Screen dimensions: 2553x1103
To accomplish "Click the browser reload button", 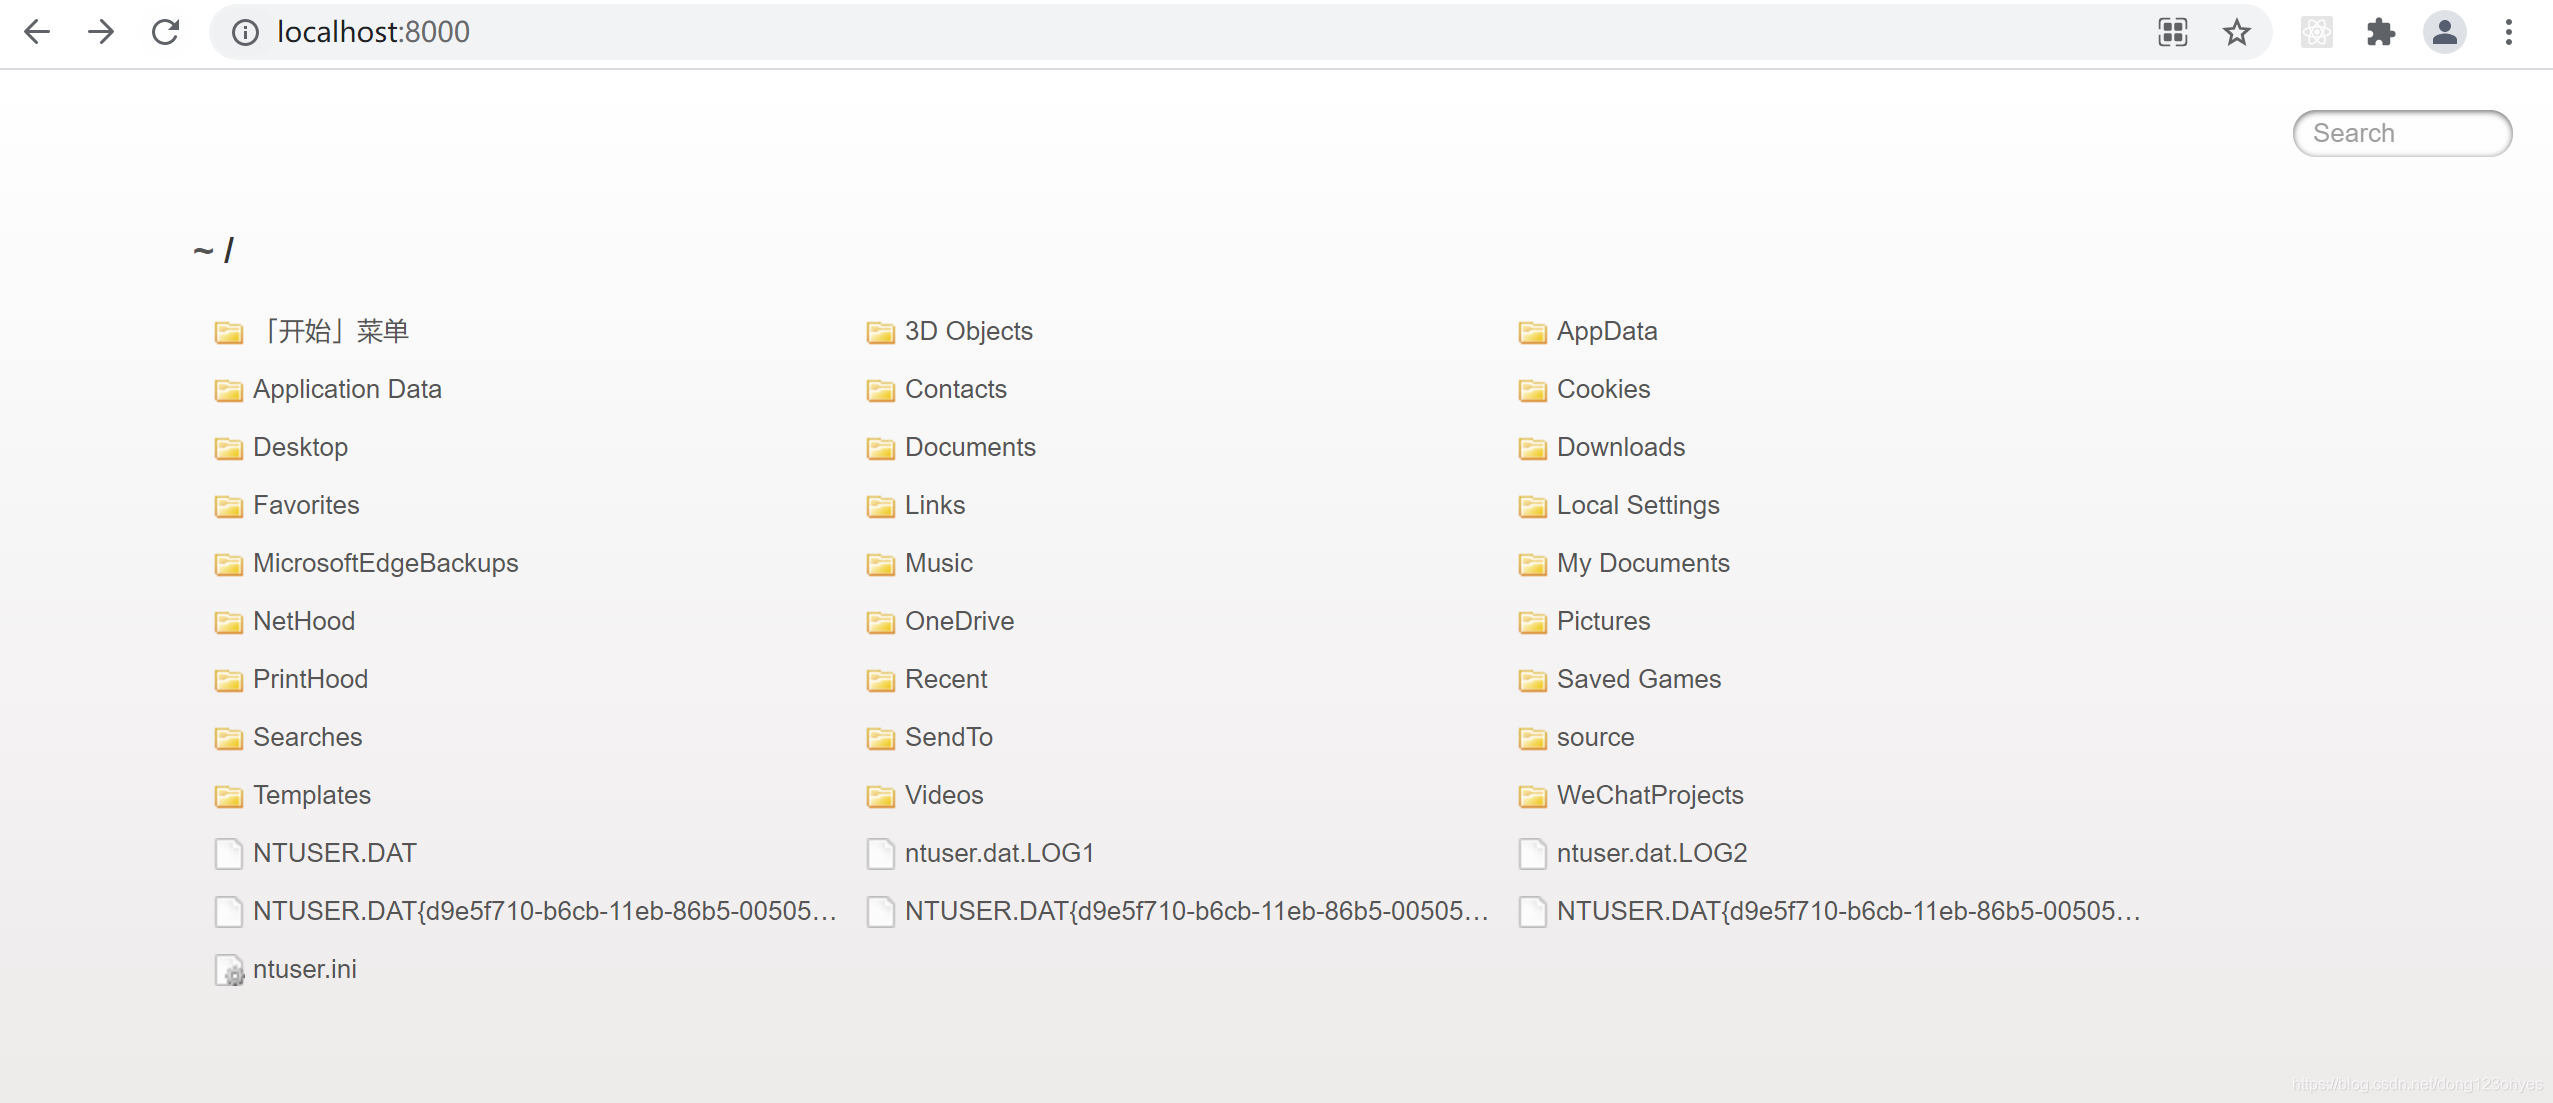I will 164,31.
